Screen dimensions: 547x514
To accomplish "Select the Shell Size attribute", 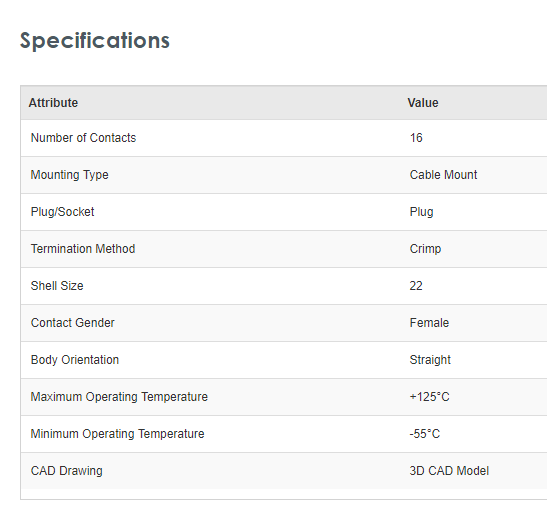I will click(x=57, y=286).
